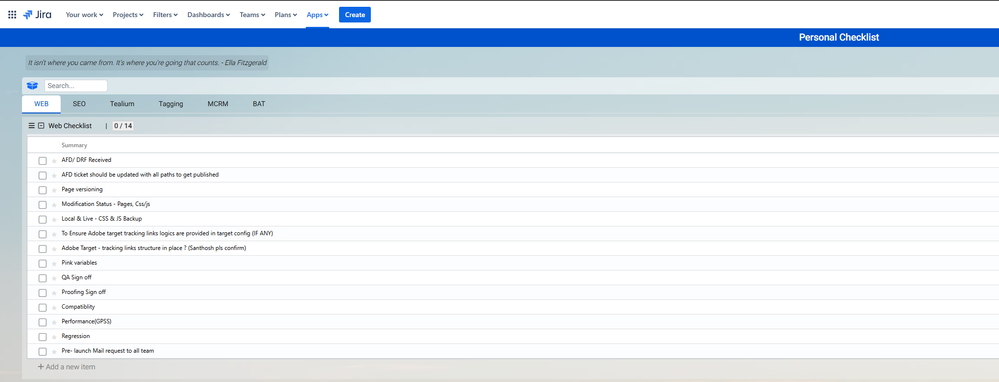Switch to the Tealium tab

coord(122,104)
